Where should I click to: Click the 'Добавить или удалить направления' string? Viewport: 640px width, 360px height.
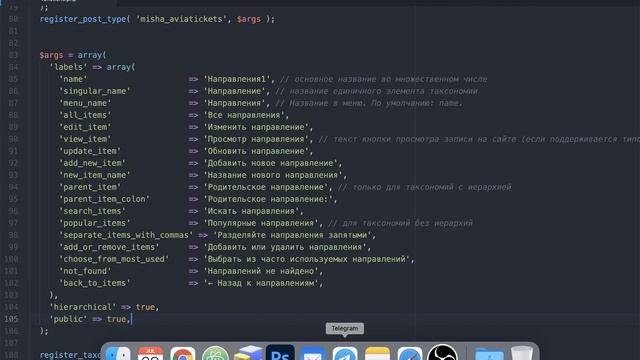(x=285, y=247)
